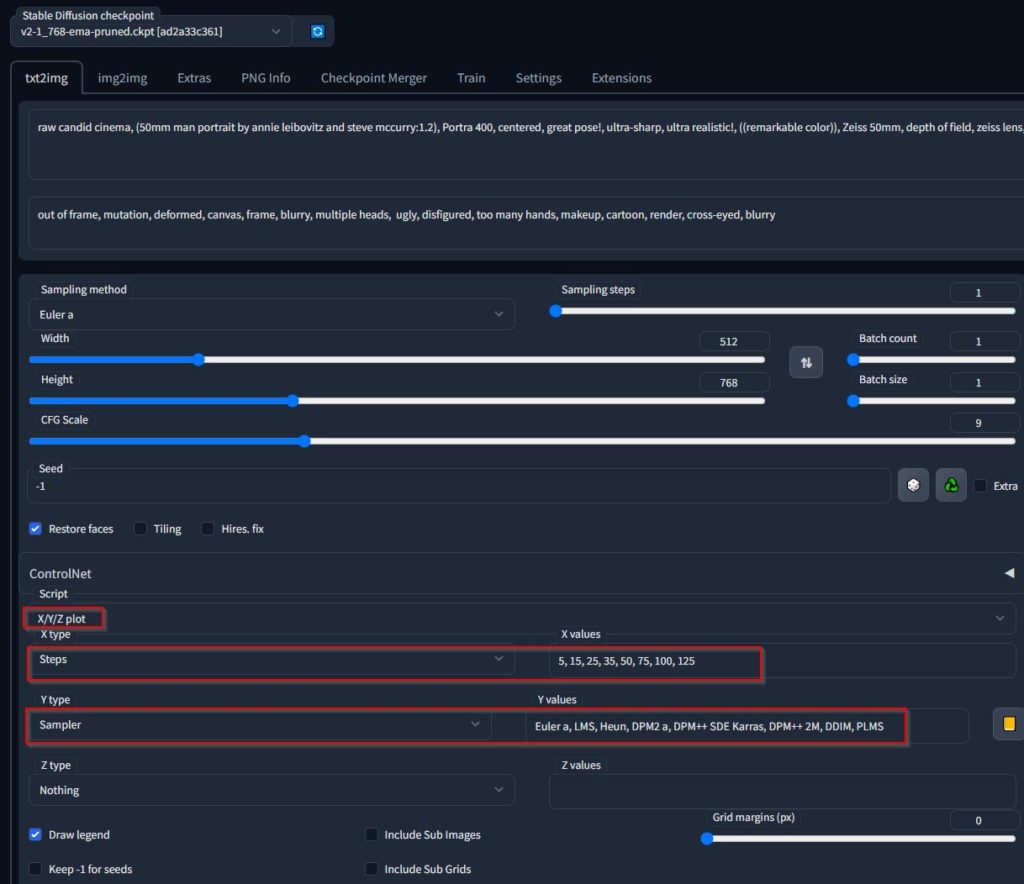
Task: Click the refresh checkpoint list icon
Action: pyautogui.click(x=317, y=31)
